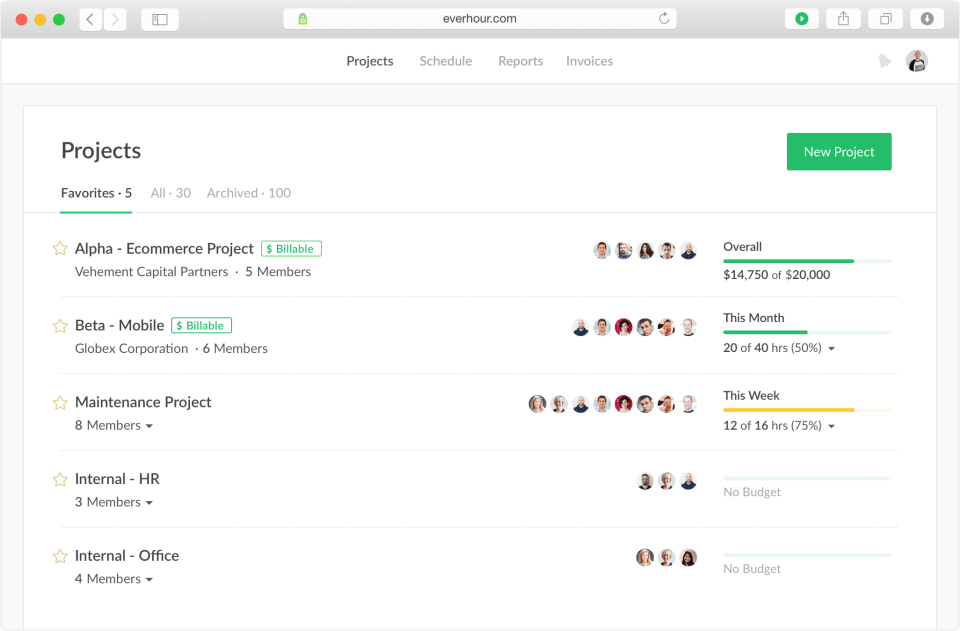
Task: Click the profile avatar in the navbar
Action: 916,61
